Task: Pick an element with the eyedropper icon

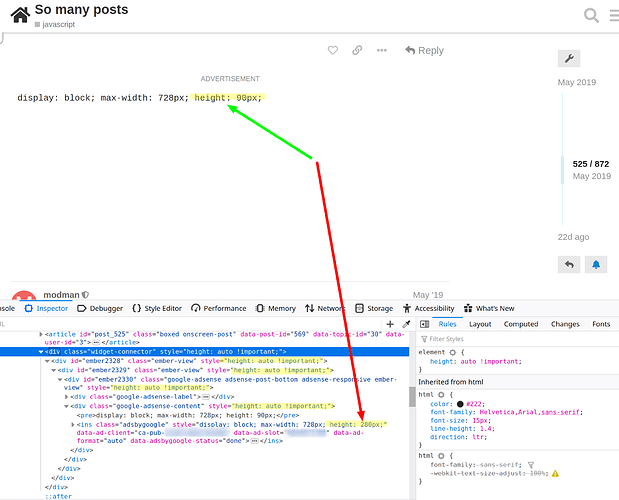Action: coord(406,324)
